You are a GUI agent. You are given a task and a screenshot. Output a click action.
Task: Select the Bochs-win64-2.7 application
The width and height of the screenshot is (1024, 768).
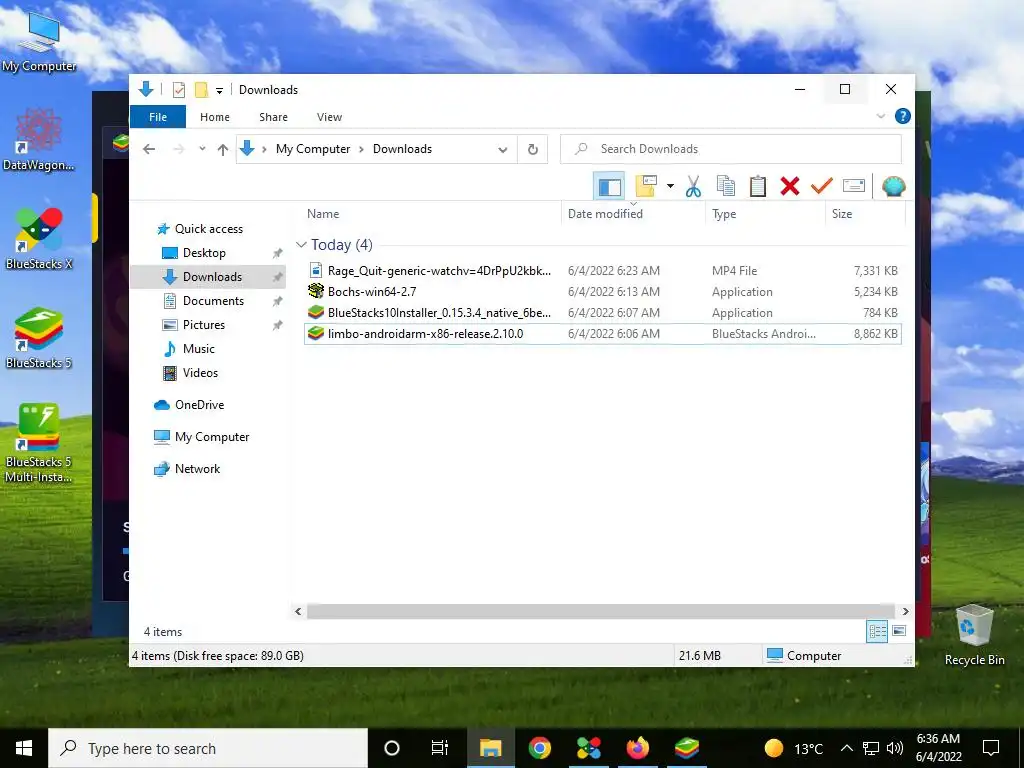[x=602, y=291]
